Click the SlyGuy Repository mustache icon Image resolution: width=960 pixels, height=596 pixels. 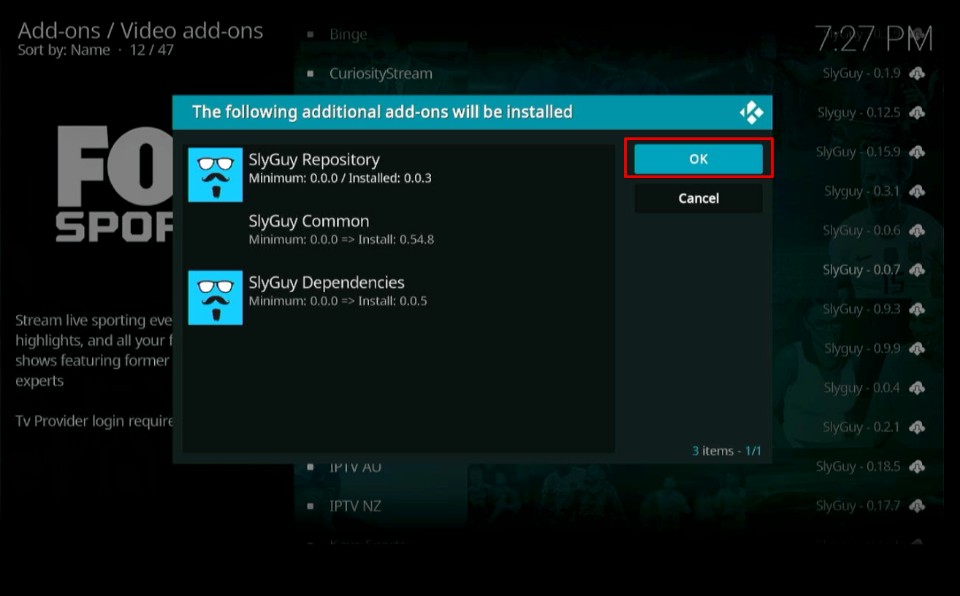coord(215,175)
